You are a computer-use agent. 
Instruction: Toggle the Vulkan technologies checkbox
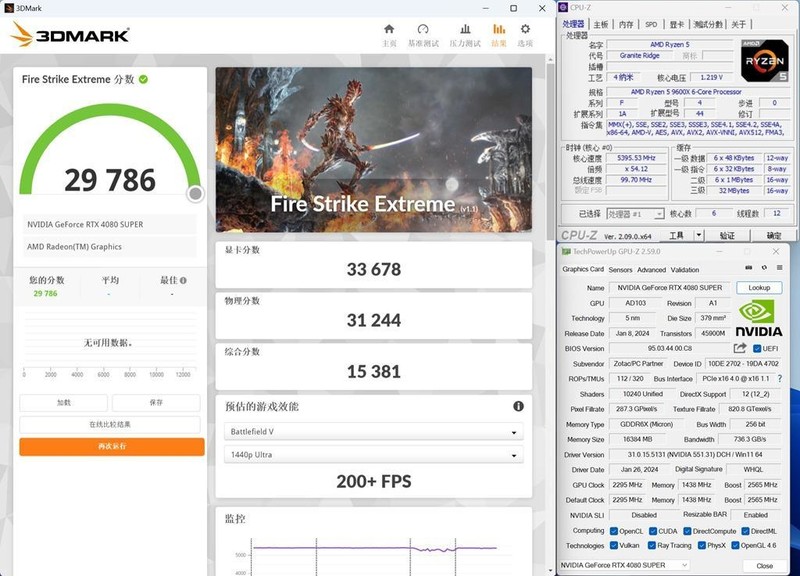[x=614, y=544]
